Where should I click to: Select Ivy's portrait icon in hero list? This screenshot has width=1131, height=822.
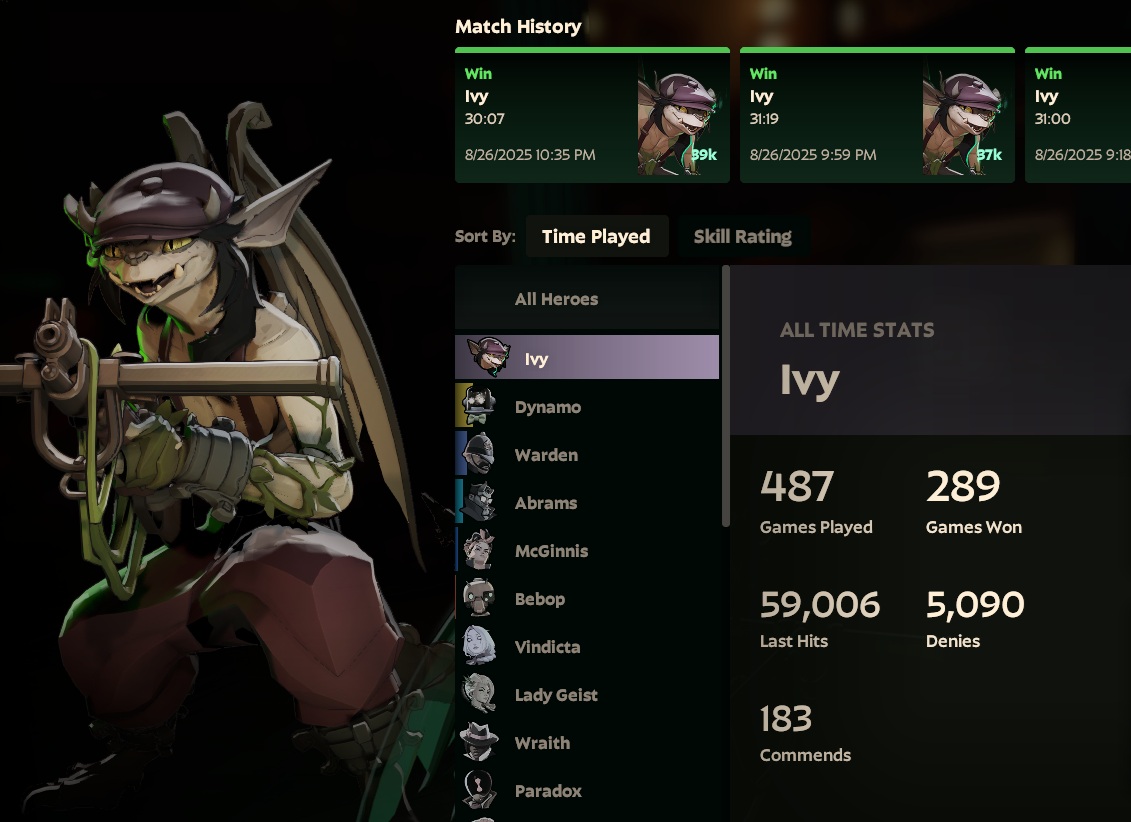pyautogui.click(x=488, y=357)
